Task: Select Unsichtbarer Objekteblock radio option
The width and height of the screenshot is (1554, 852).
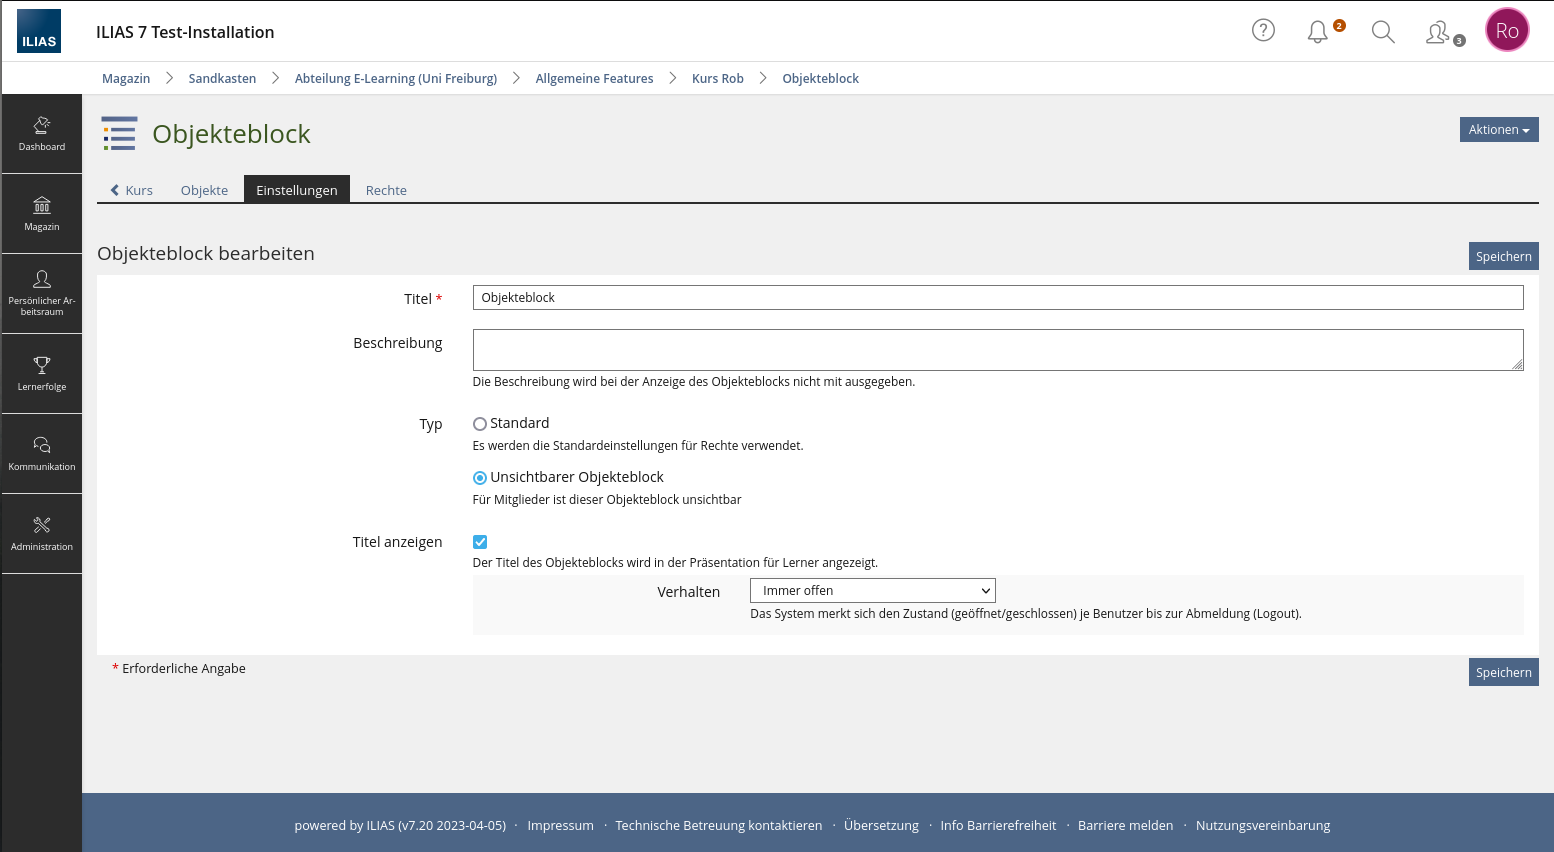Action: pyautogui.click(x=480, y=478)
